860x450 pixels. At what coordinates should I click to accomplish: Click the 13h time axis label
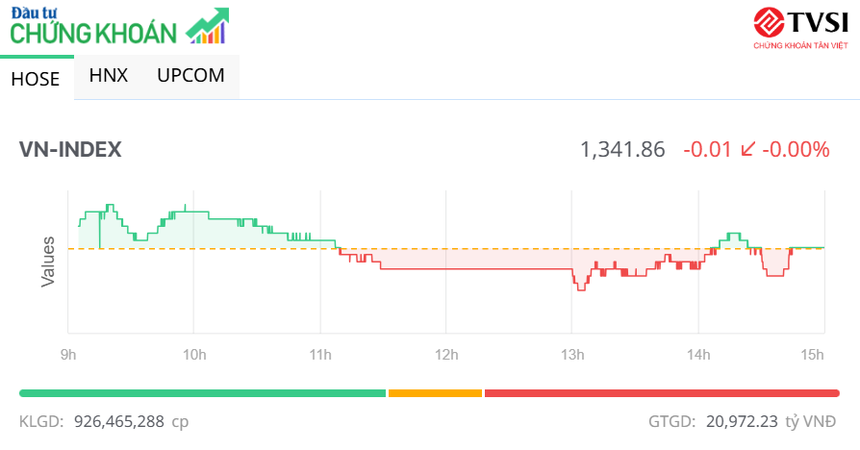pos(573,354)
